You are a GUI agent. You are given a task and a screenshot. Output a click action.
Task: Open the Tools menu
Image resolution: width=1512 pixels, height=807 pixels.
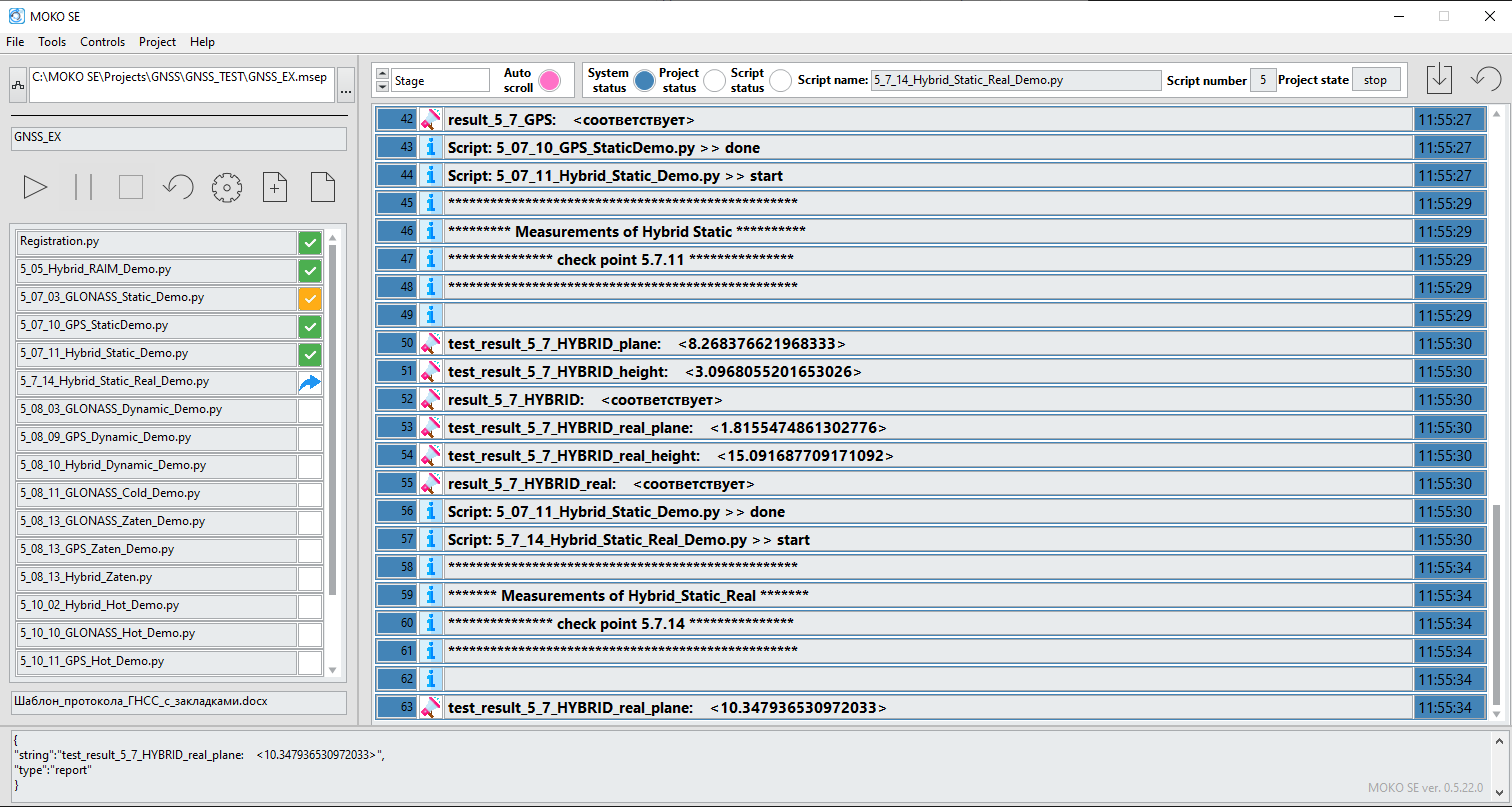52,42
